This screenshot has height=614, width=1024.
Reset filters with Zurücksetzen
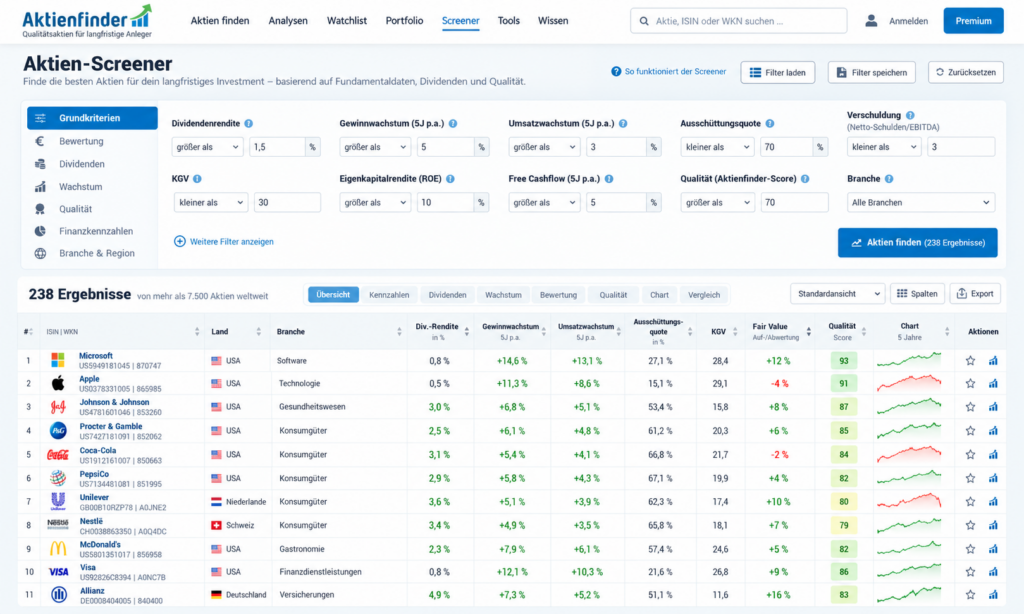point(966,73)
